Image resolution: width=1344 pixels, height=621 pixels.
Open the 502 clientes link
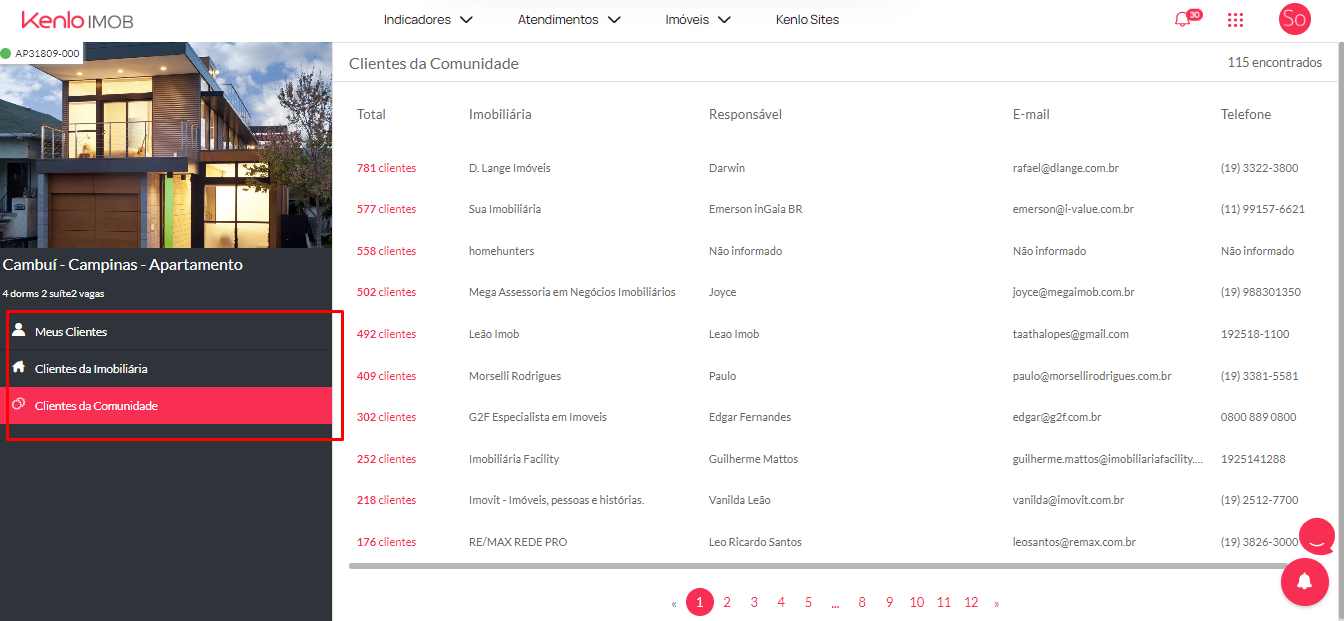pos(386,292)
